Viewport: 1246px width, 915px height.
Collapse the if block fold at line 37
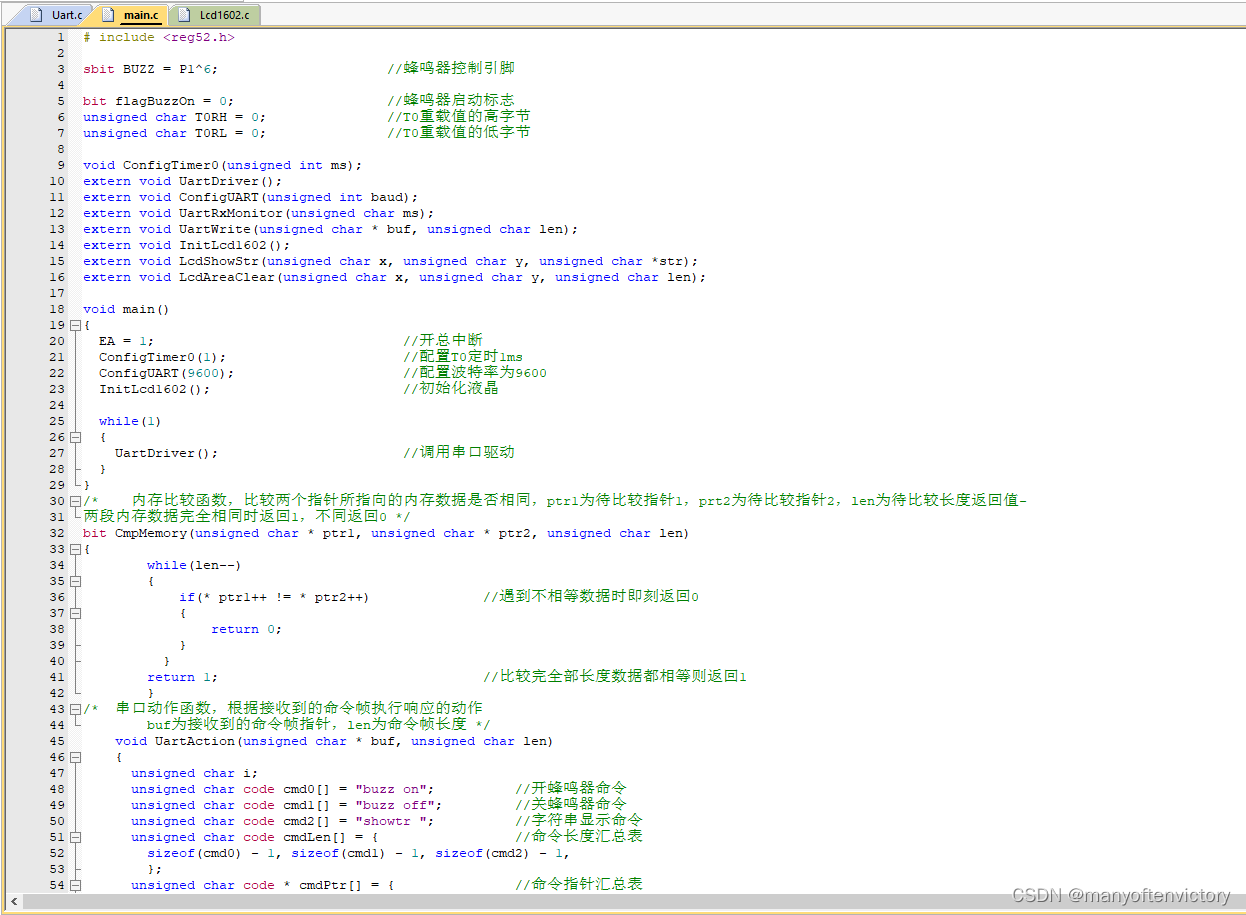pyautogui.click(x=74, y=613)
